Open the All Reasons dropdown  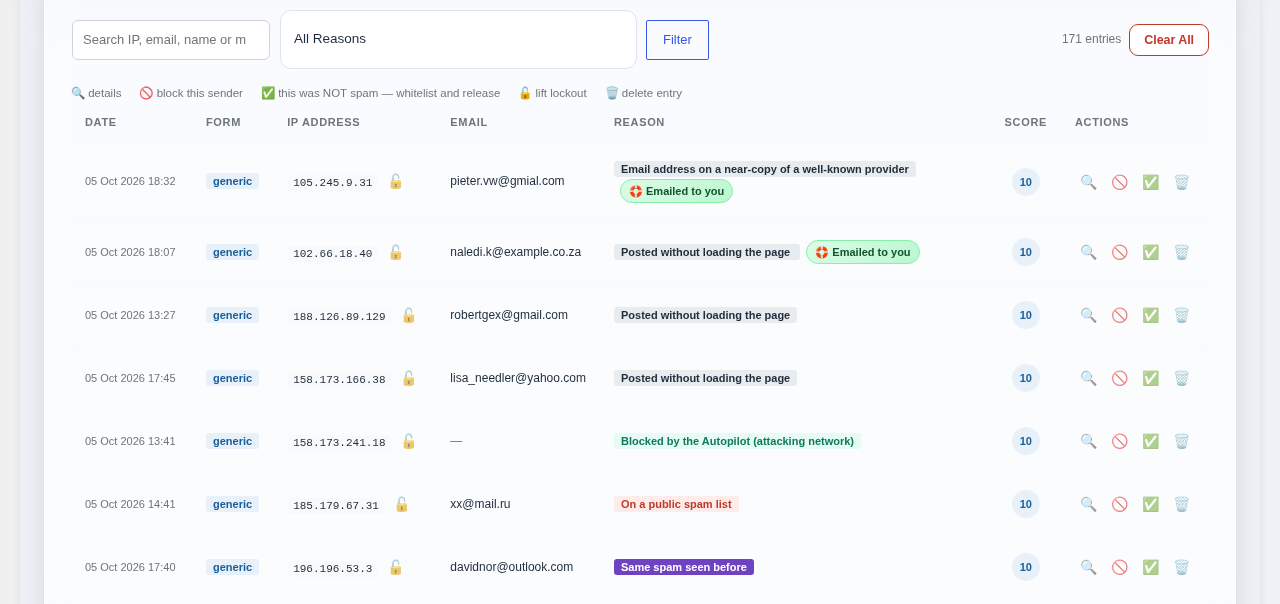point(458,39)
